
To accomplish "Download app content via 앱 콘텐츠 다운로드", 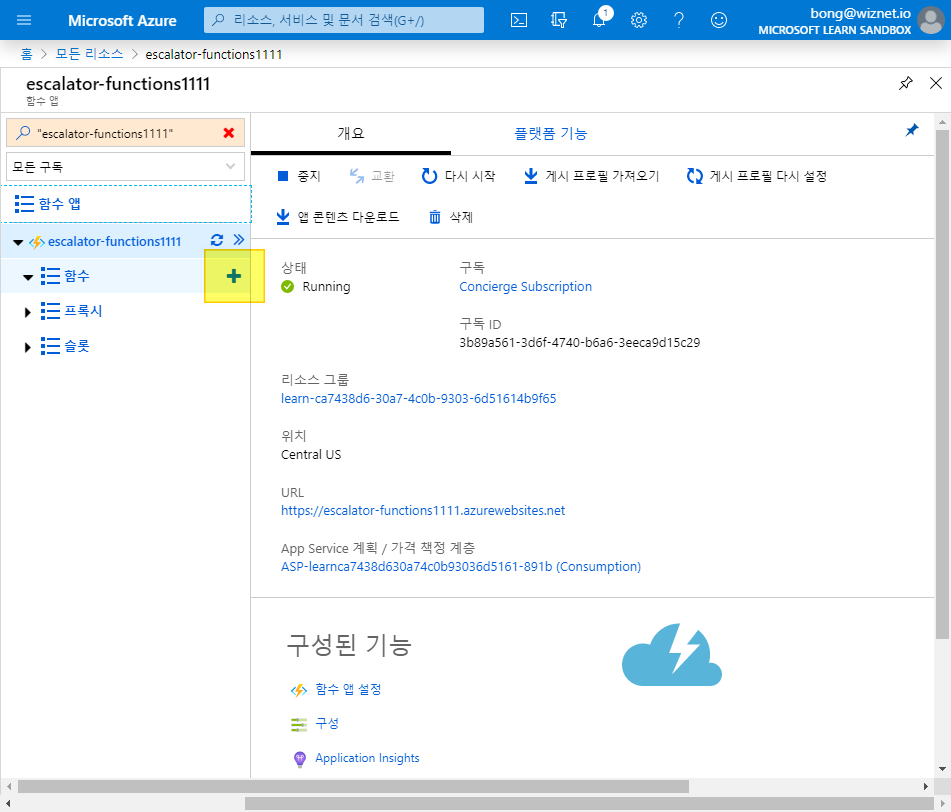I will 338,216.
